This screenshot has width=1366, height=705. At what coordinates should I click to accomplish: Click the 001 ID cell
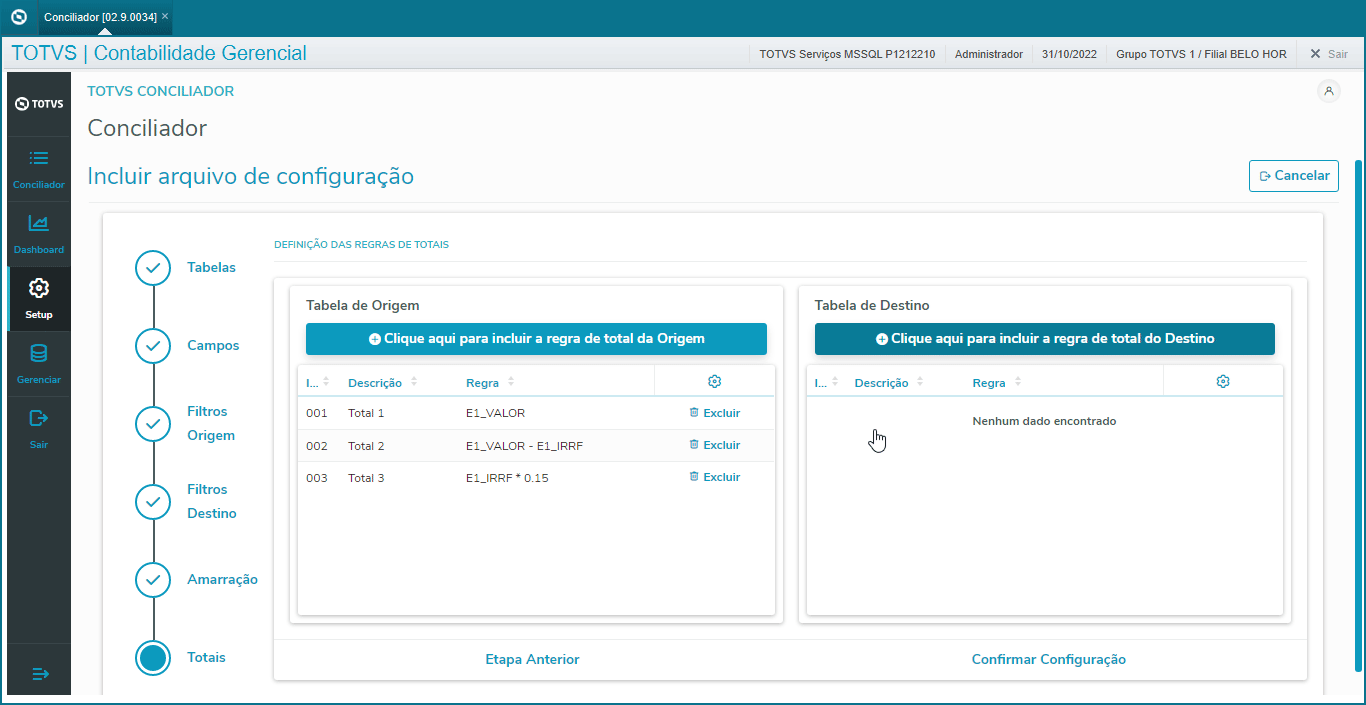(x=317, y=413)
